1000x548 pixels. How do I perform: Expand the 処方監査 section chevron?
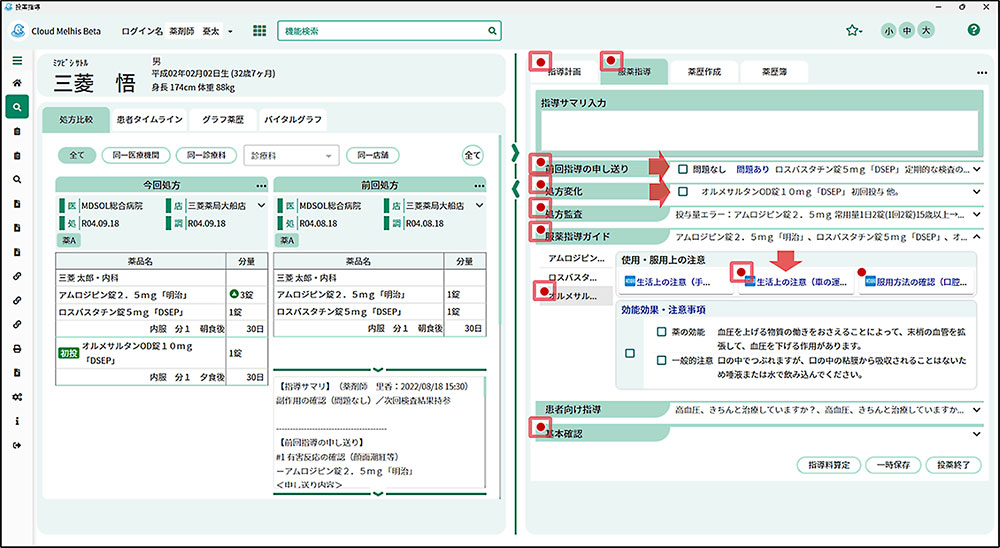[x=977, y=214]
